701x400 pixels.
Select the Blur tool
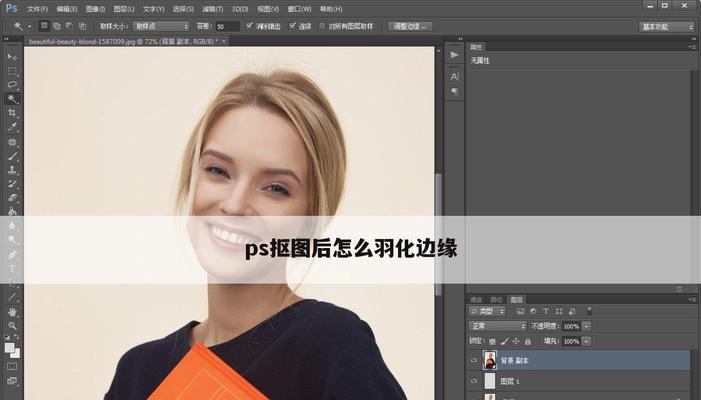coord(12,226)
